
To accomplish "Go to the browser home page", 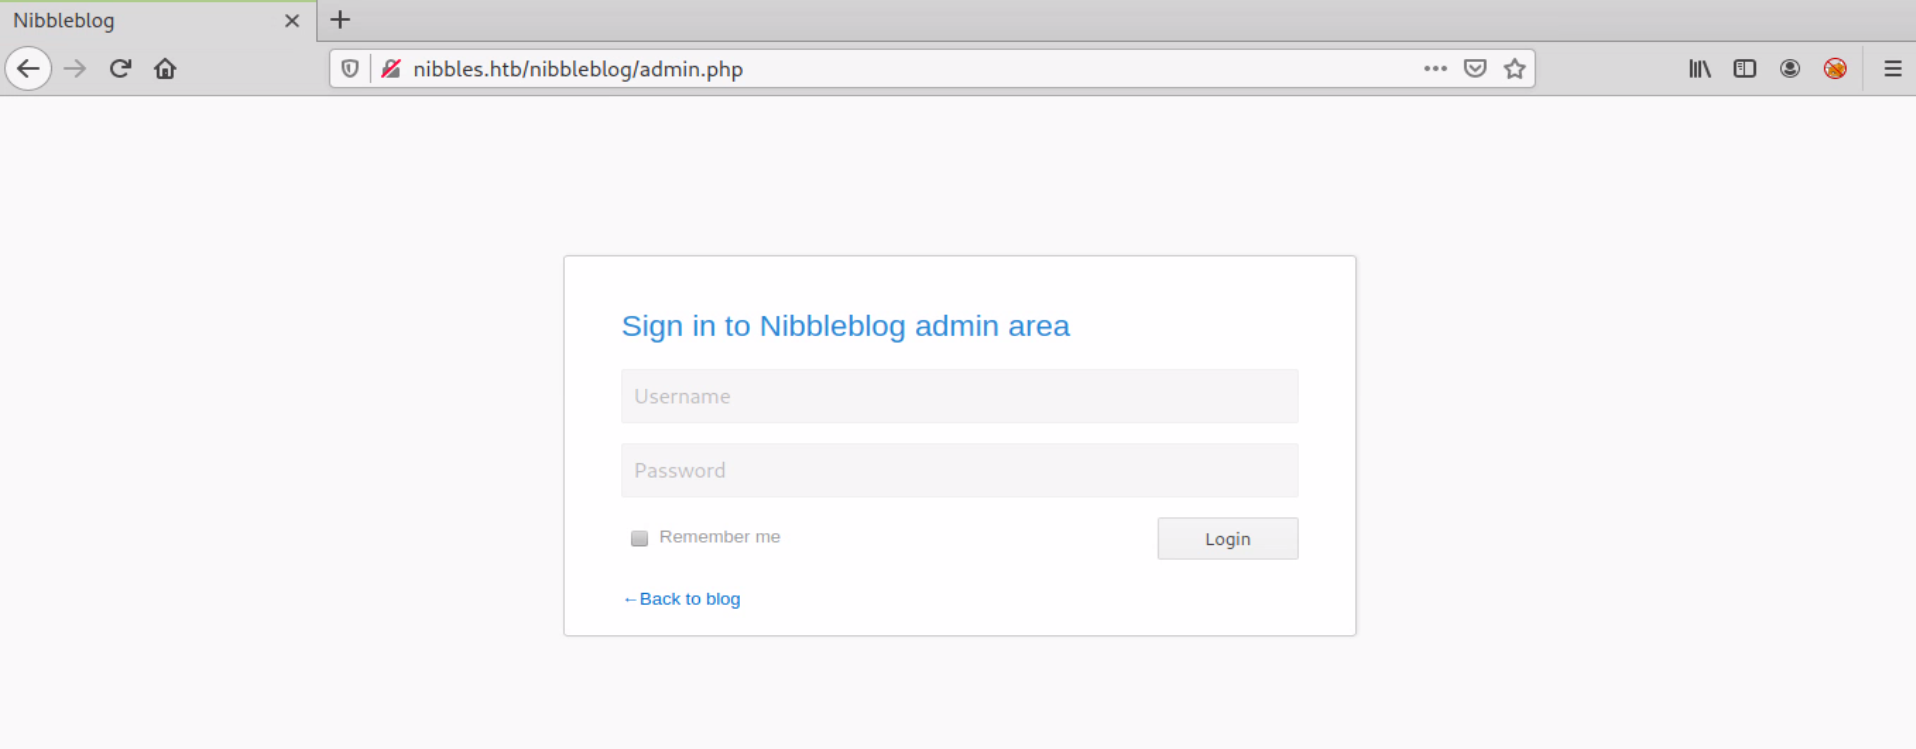I will [x=165, y=69].
